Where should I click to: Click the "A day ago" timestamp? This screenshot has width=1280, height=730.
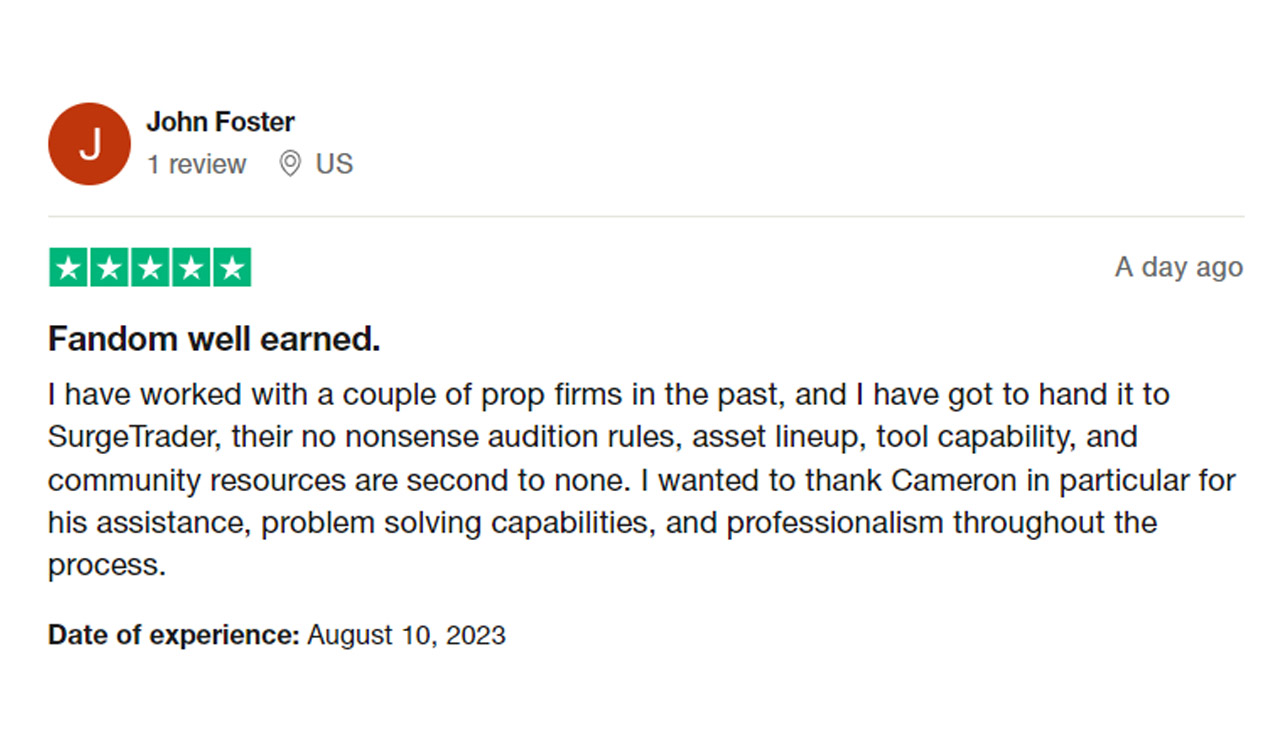[1179, 267]
